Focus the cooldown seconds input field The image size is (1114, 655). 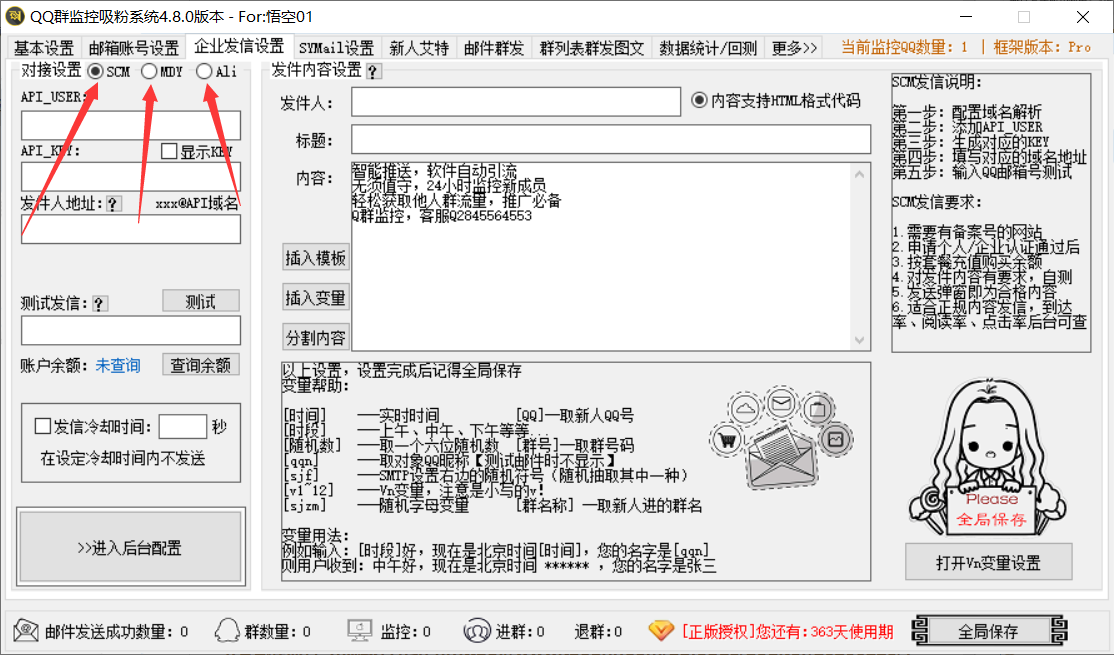183,426
